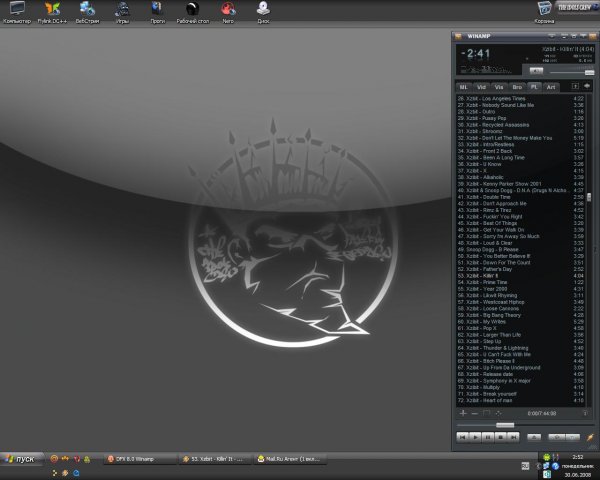Open the Диск drive shortcut

[x=263, y=12]
